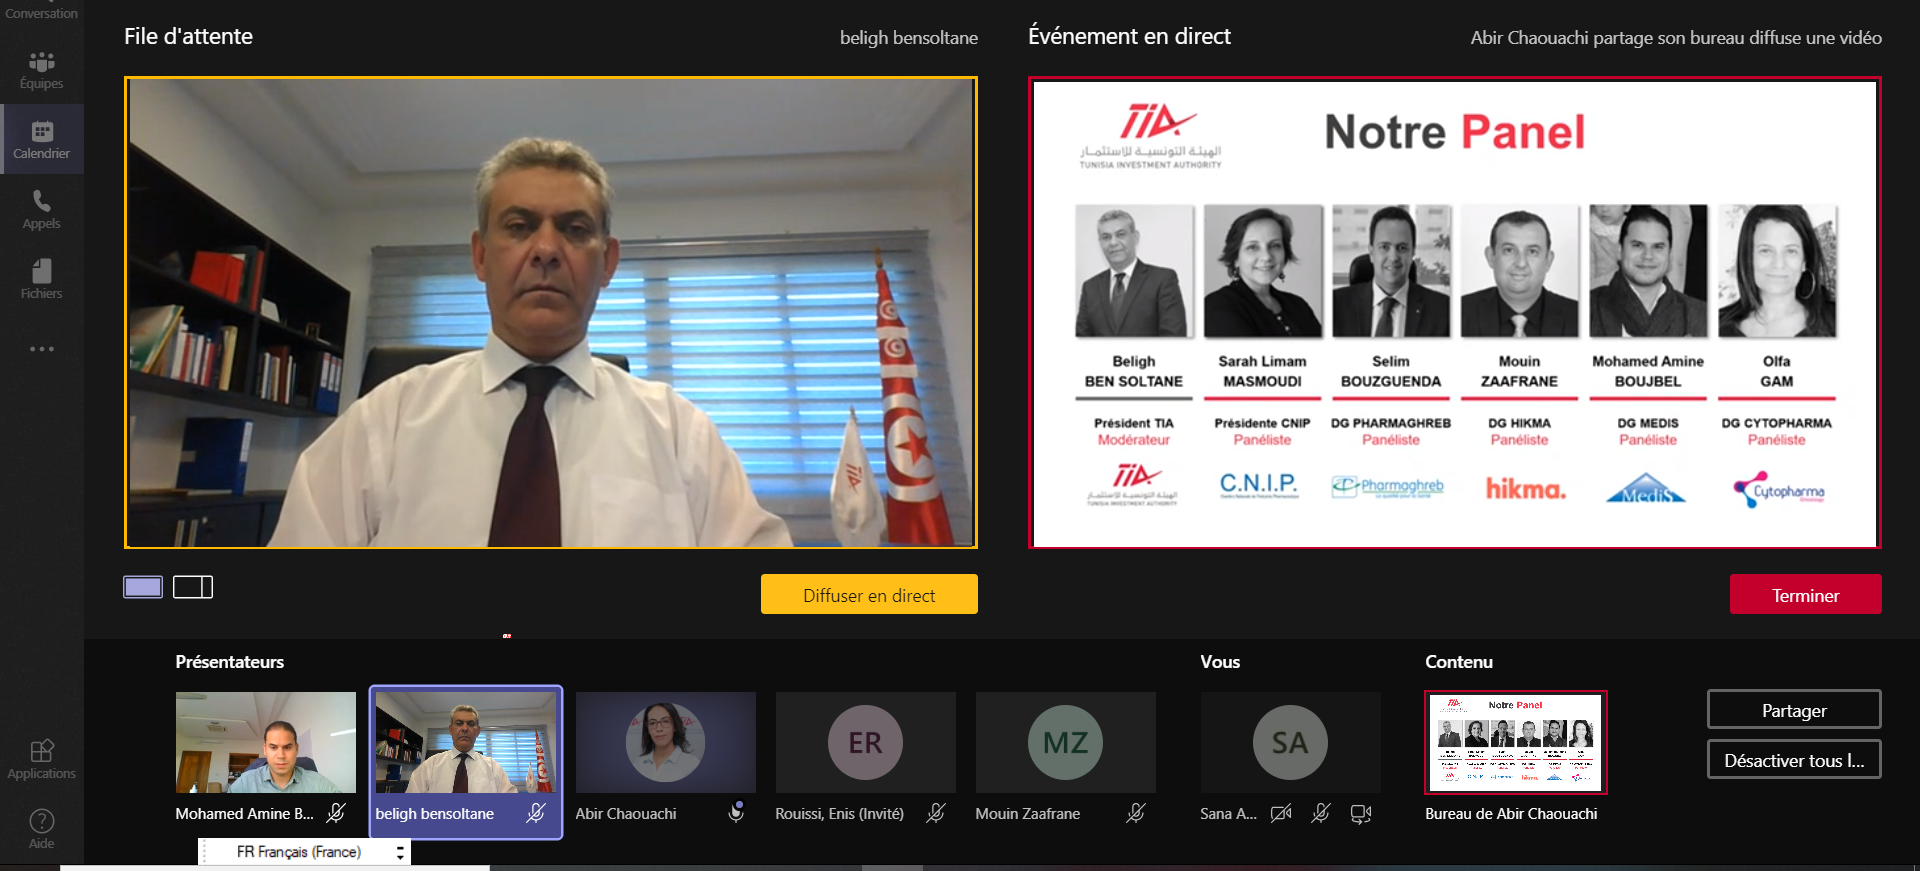Select Mohamed Amine B... presenter video thumbnail
The width and height of the screenshot is (1920, 871).
point(266,742)
